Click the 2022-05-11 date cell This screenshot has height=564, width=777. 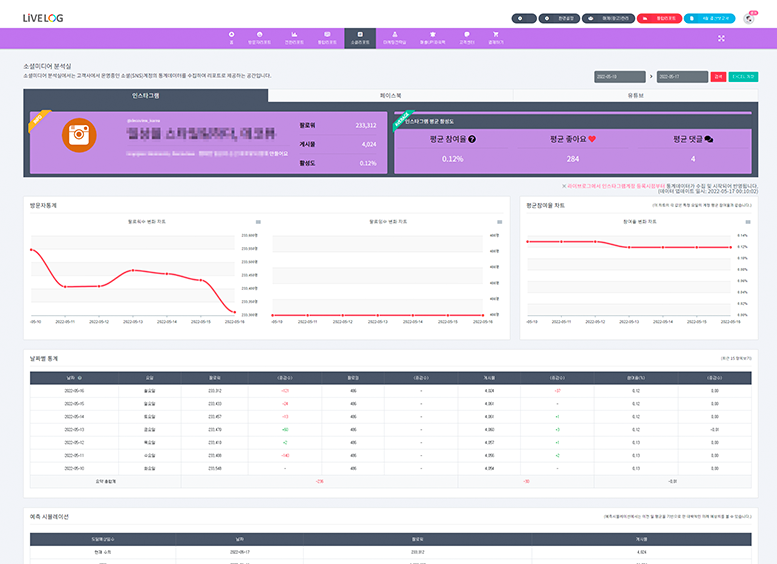point(74,455)
